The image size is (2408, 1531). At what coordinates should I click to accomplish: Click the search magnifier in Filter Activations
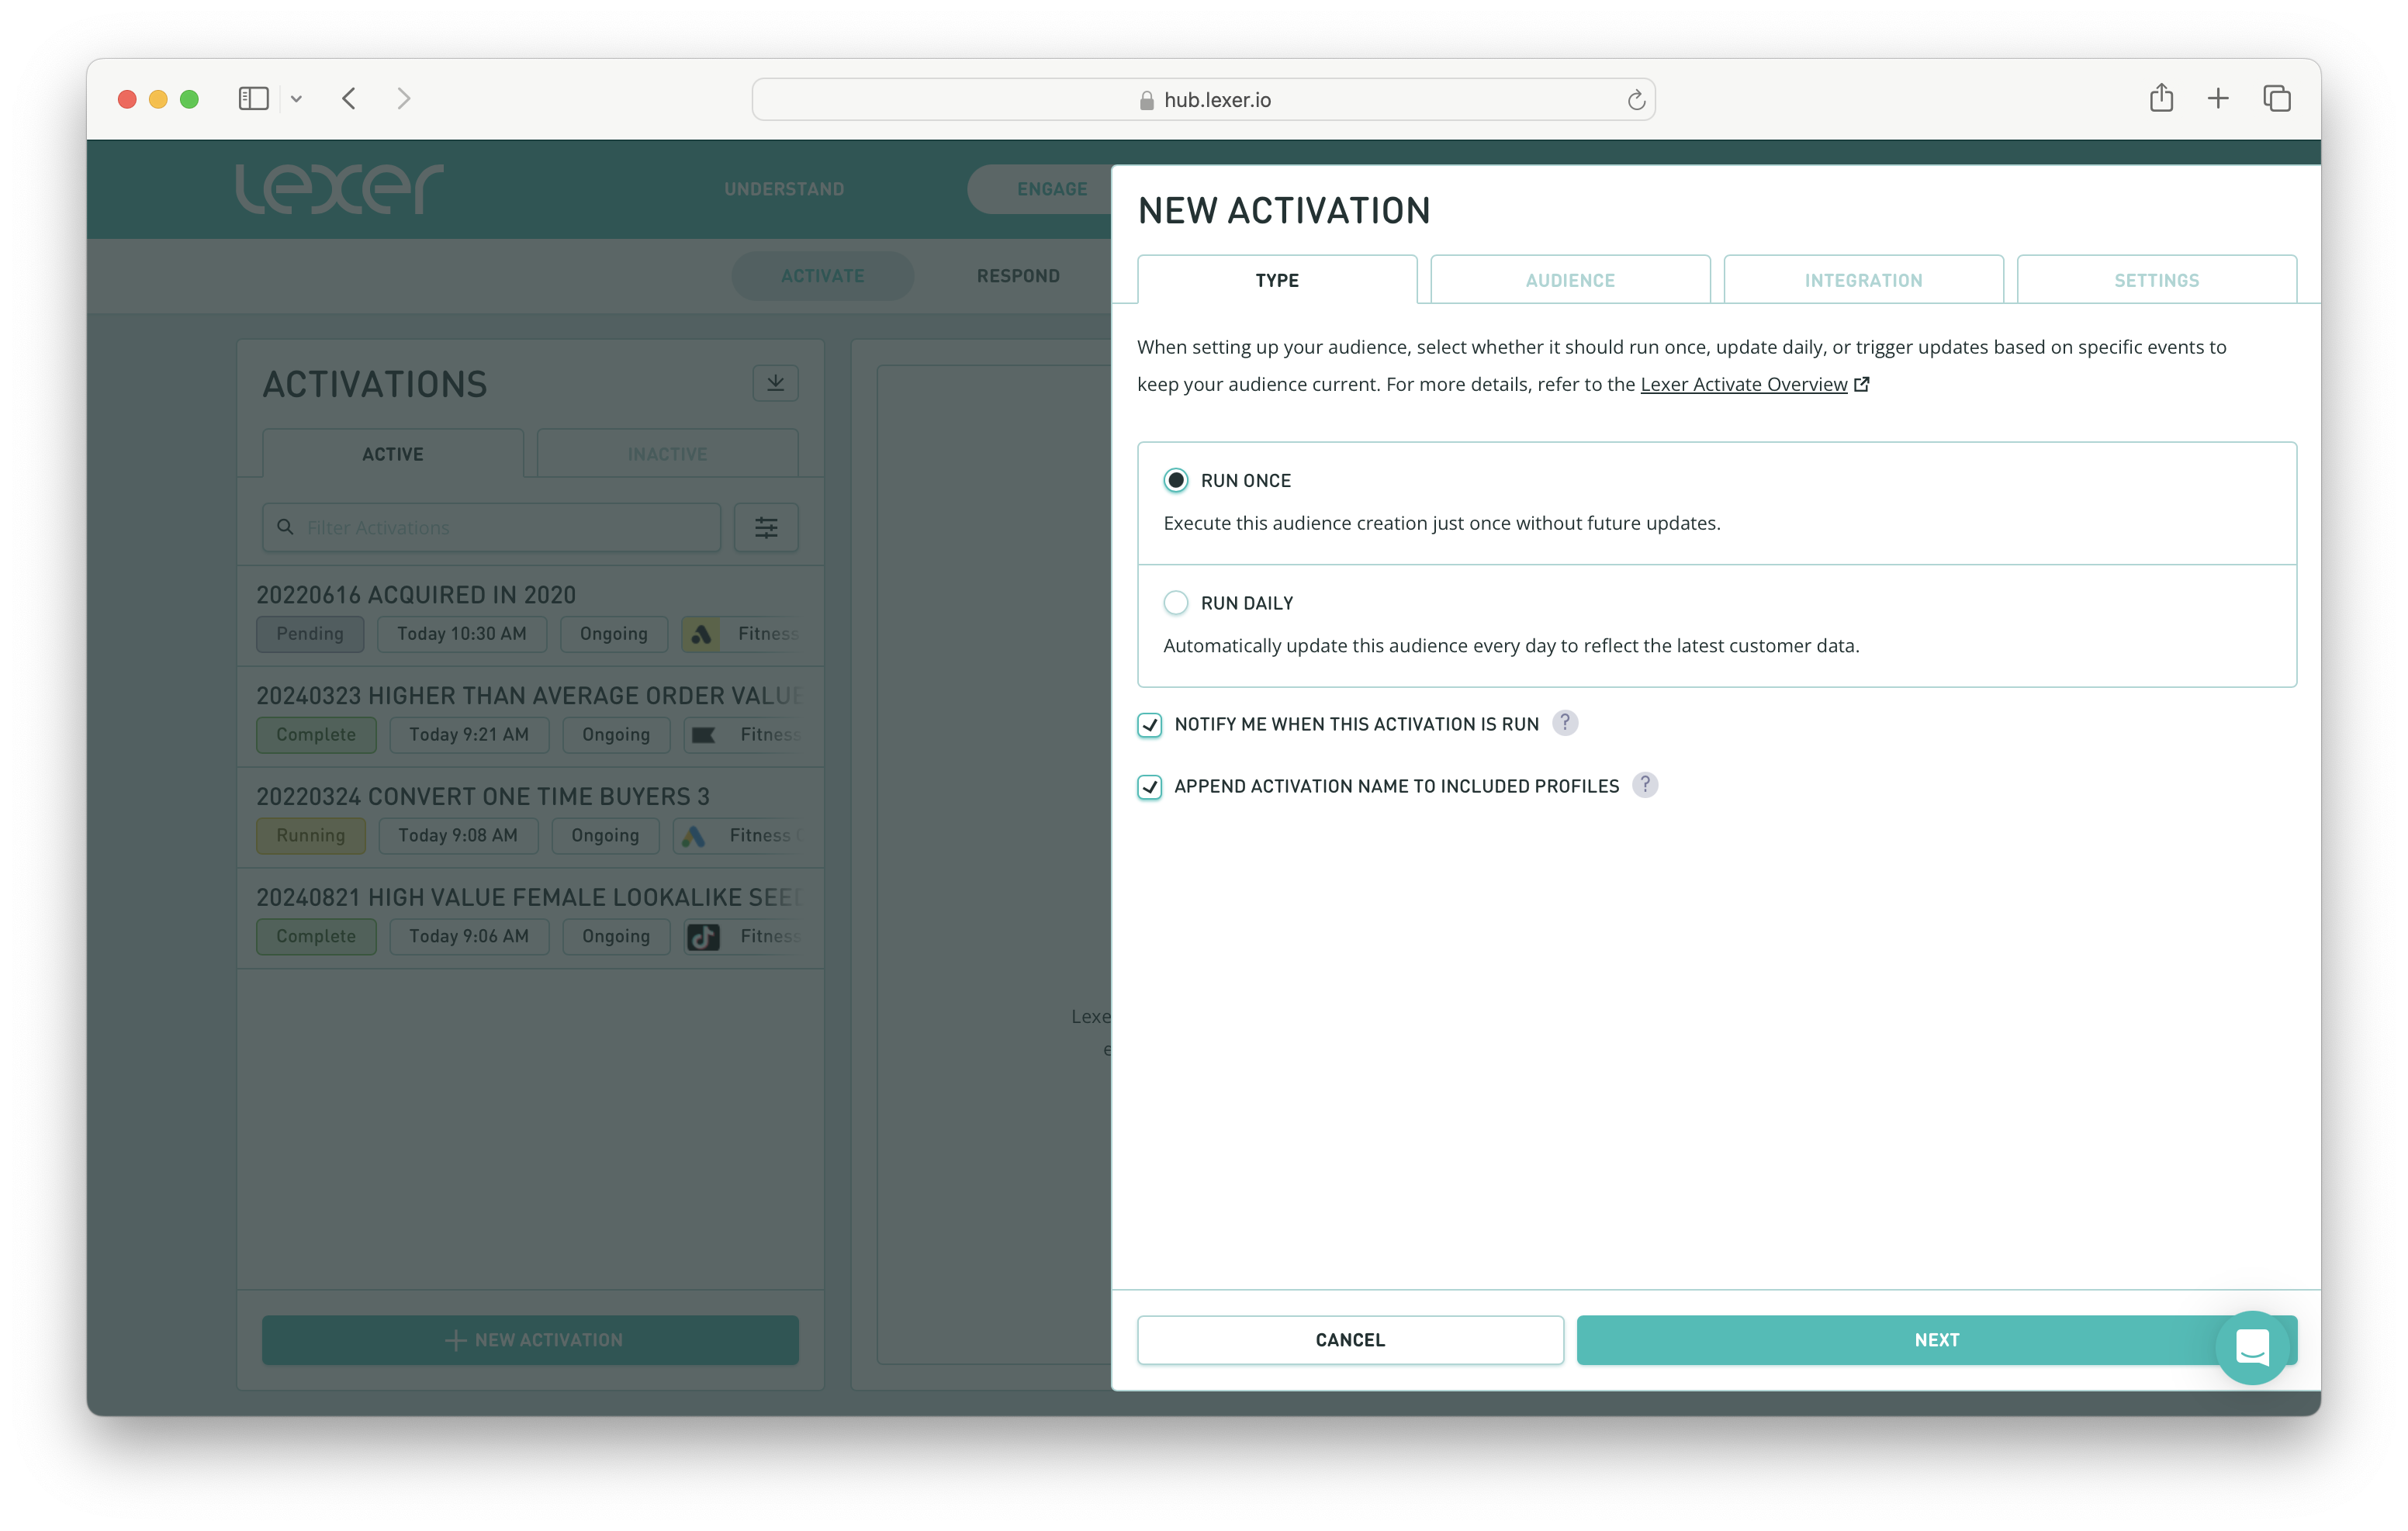[285, 527]
